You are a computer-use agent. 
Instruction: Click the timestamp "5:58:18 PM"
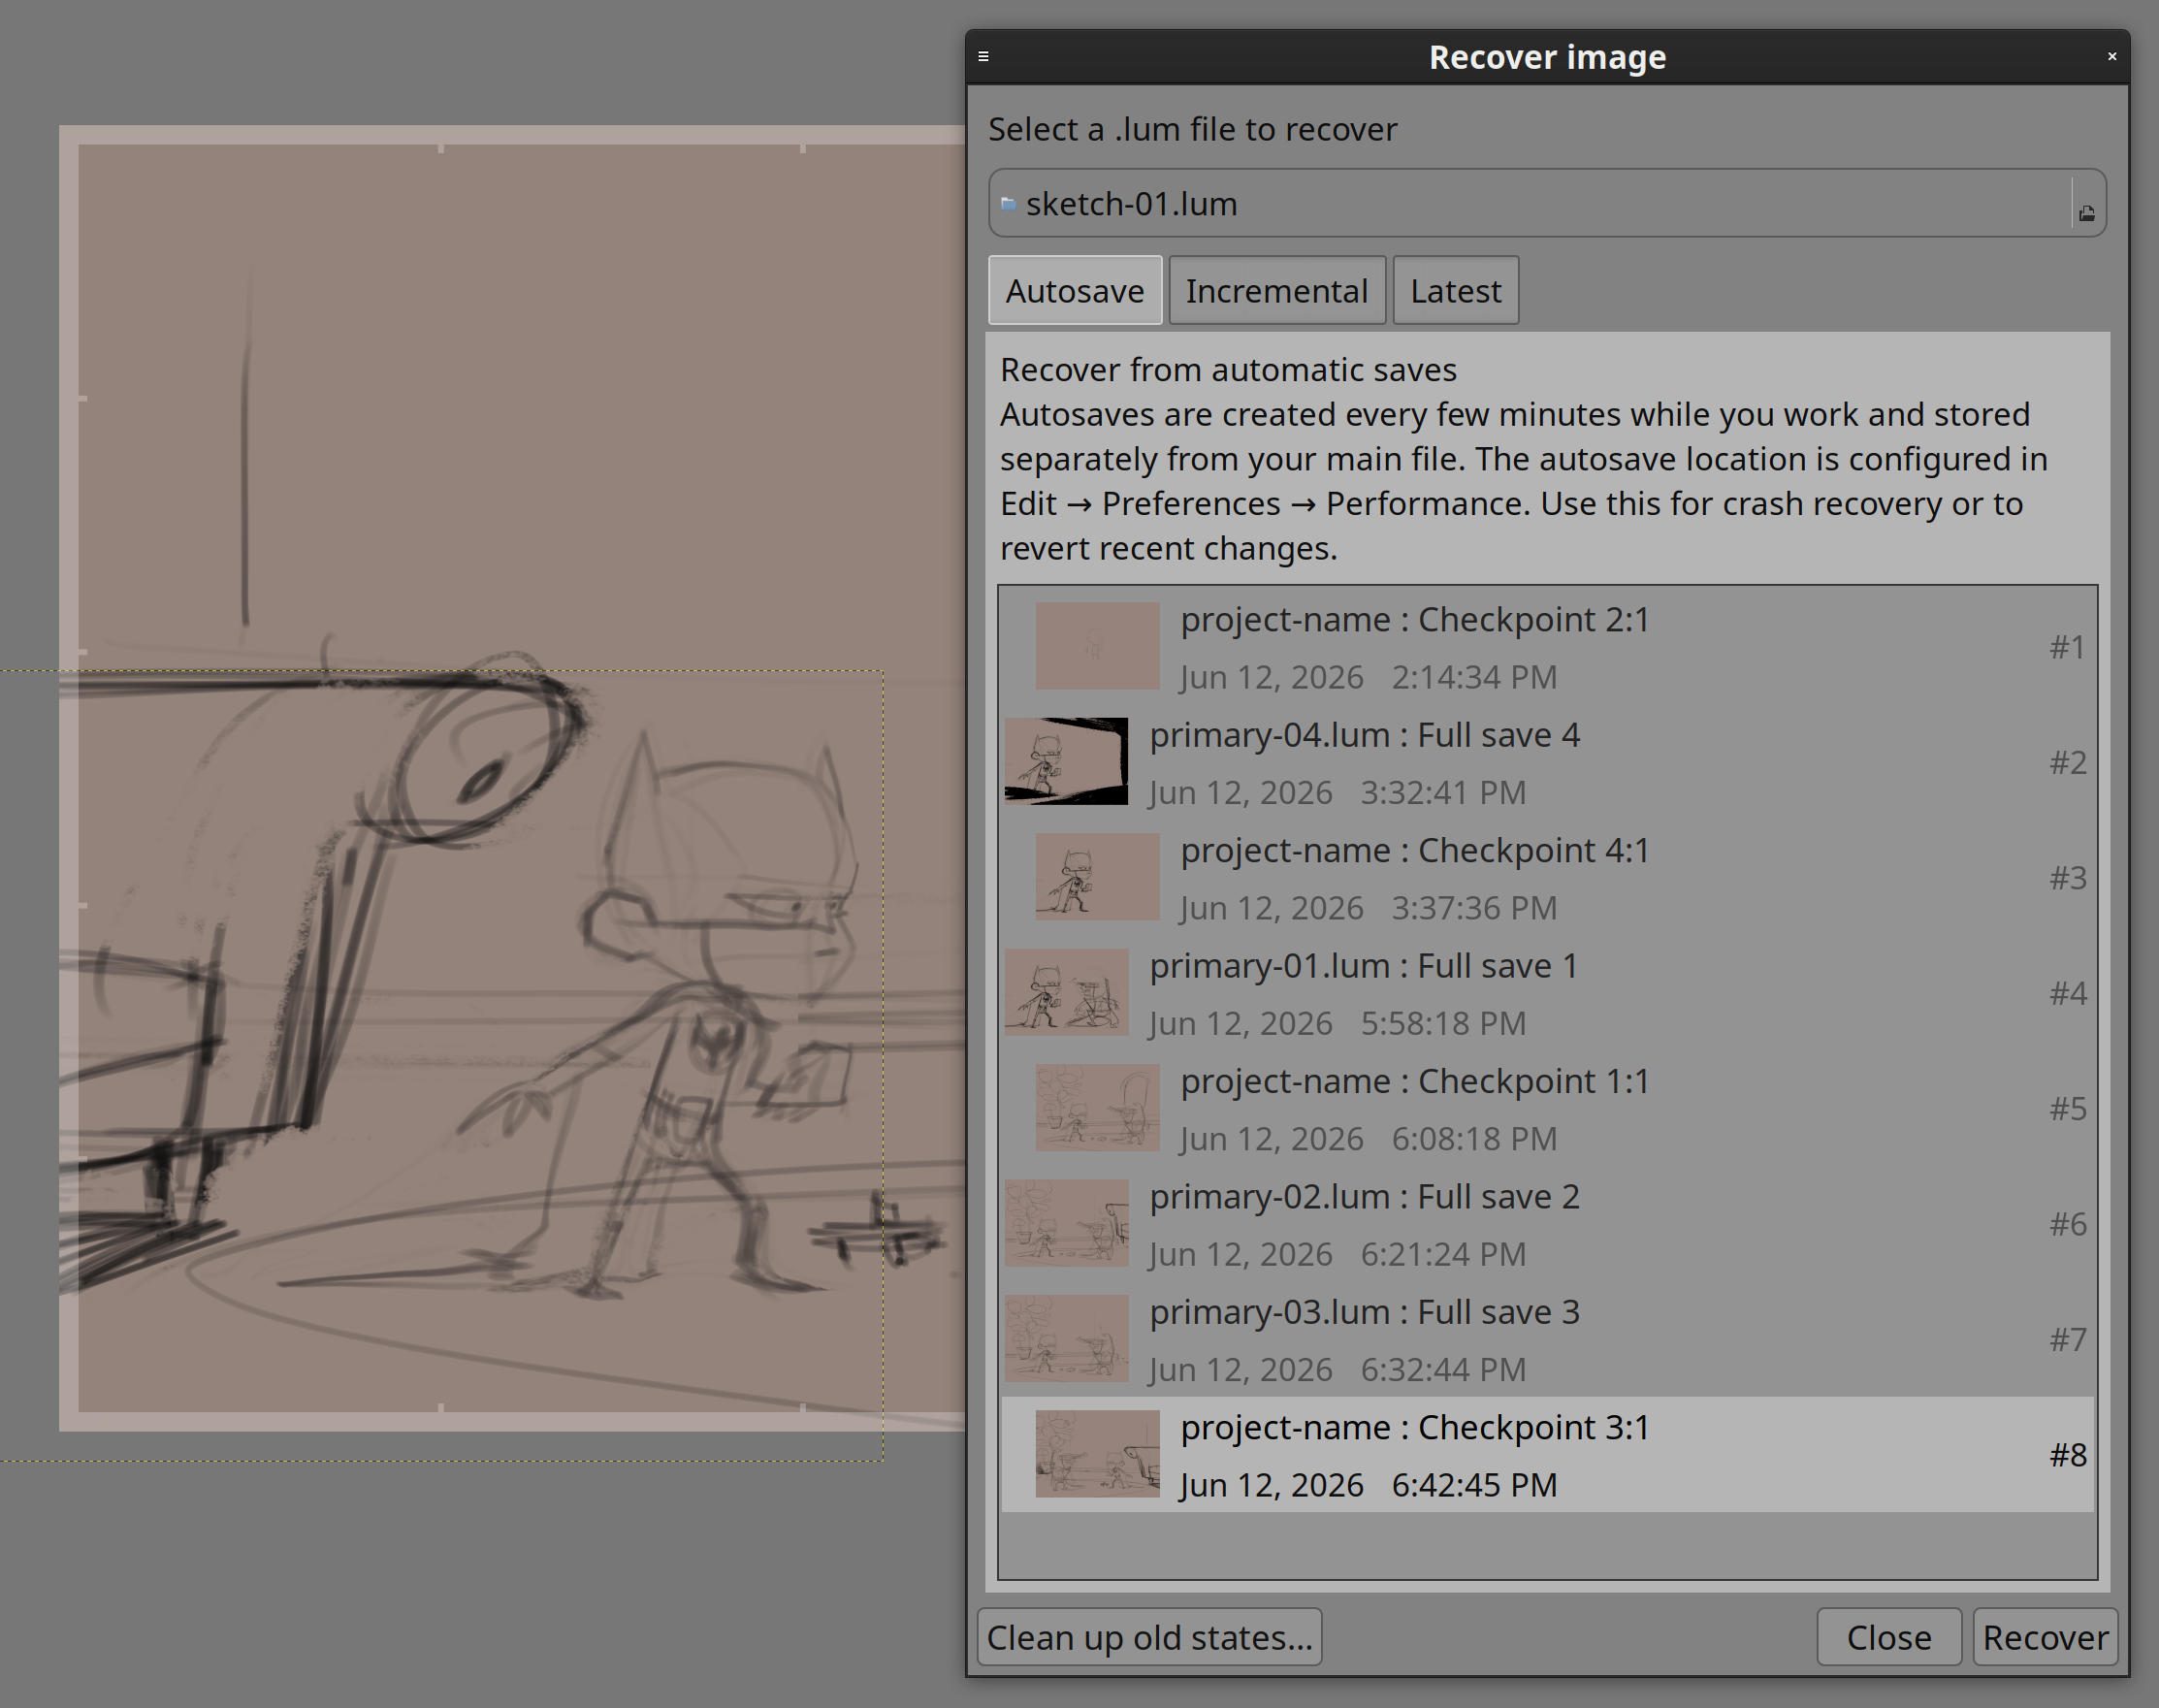pyautogui.click(x=1443, y=1024)
